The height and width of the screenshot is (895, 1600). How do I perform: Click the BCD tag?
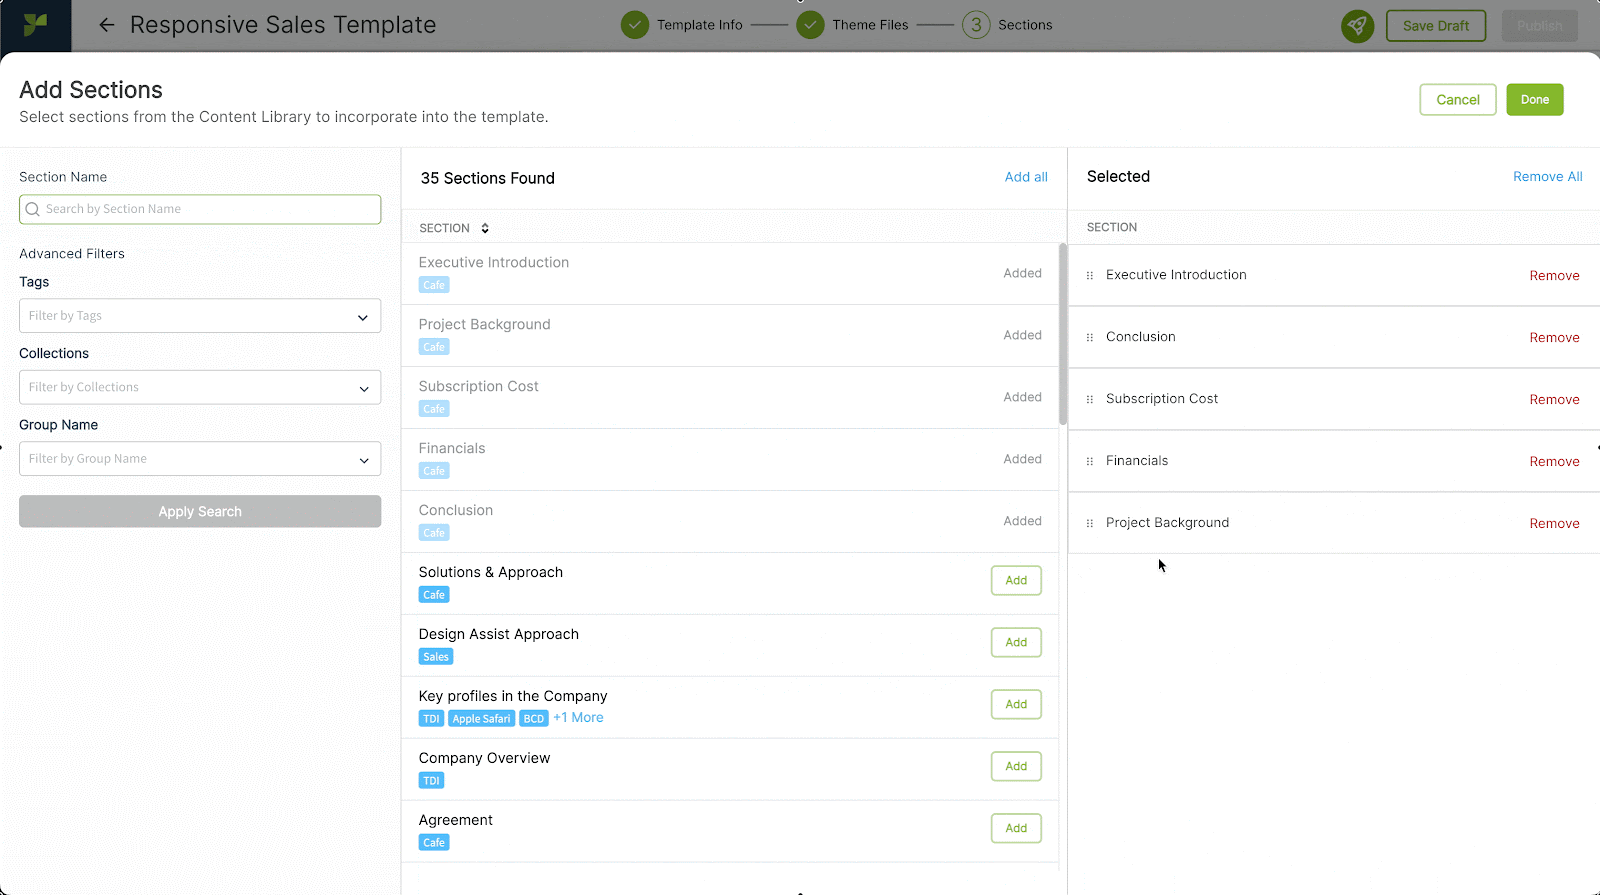(534, 719)
